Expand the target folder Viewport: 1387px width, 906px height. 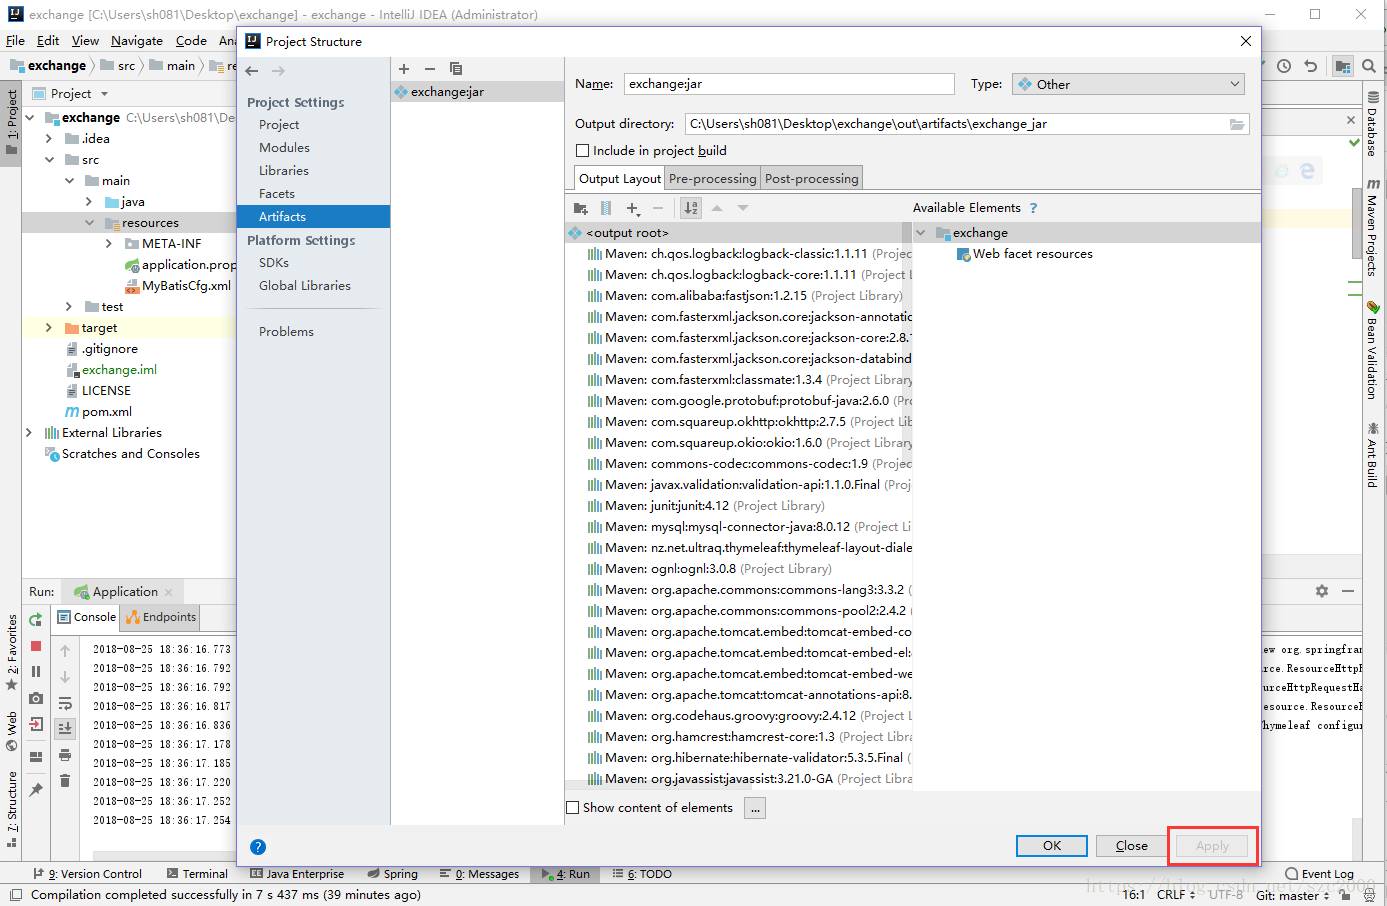[48, 328]
